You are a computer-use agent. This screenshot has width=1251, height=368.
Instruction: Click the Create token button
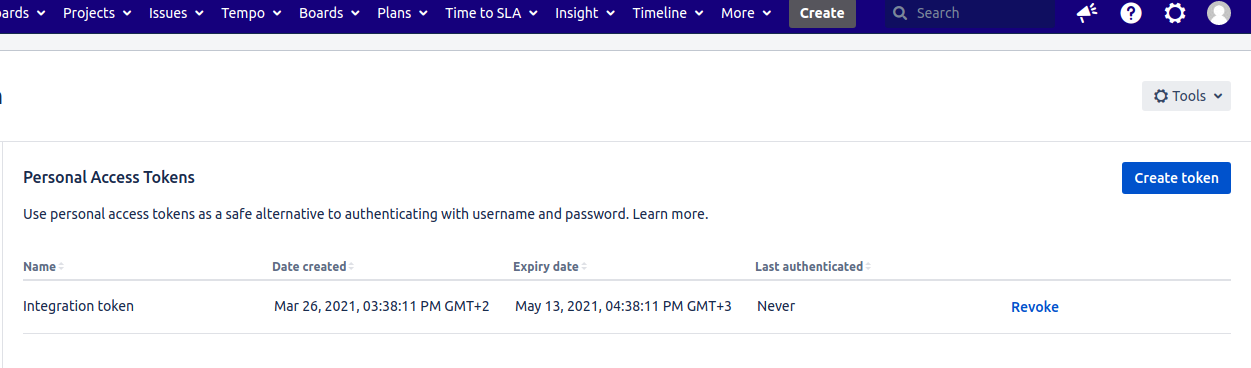1176,178
